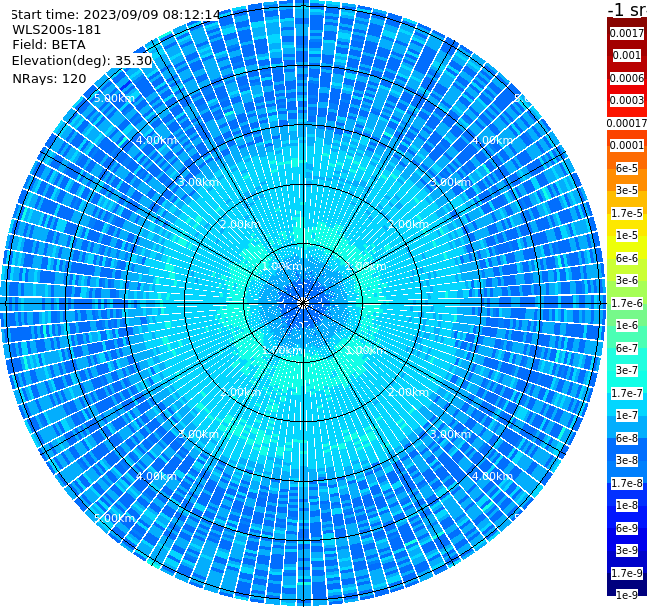This screenshot has height=607, width=647.
Task: Click the 0.00017 colorbar label
Action: (x=627, y=123)
